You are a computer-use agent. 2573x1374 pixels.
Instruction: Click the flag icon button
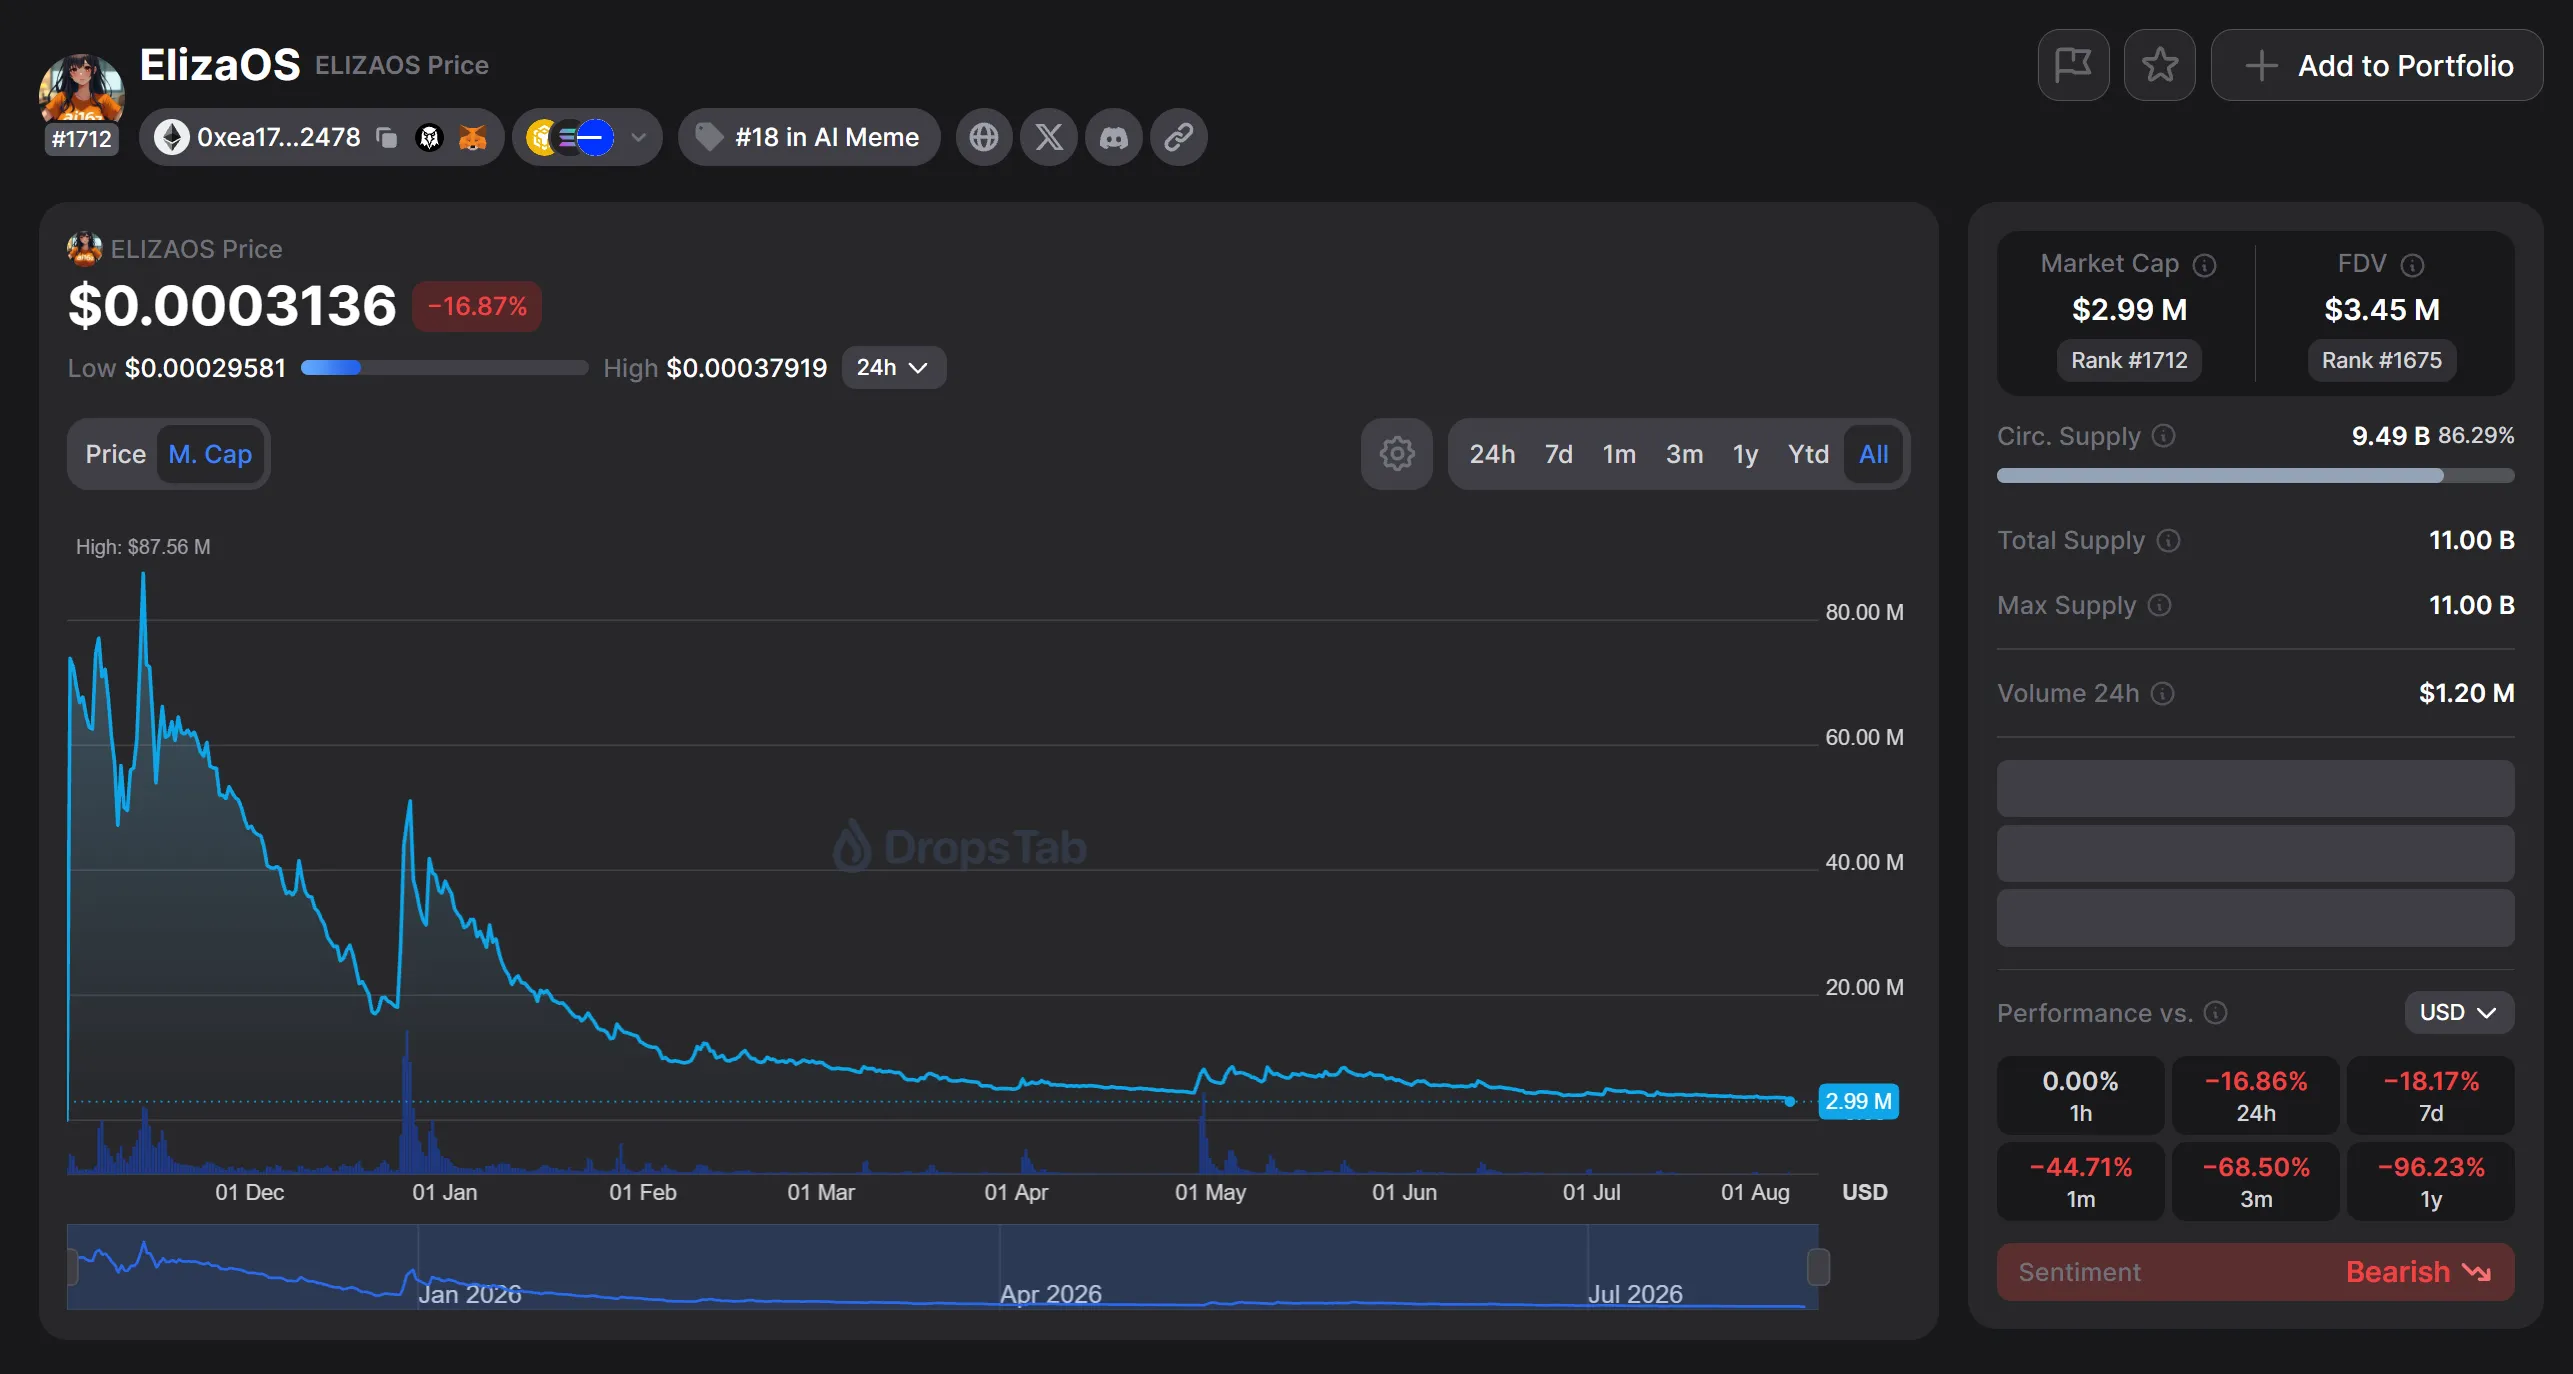point(2074,65)
